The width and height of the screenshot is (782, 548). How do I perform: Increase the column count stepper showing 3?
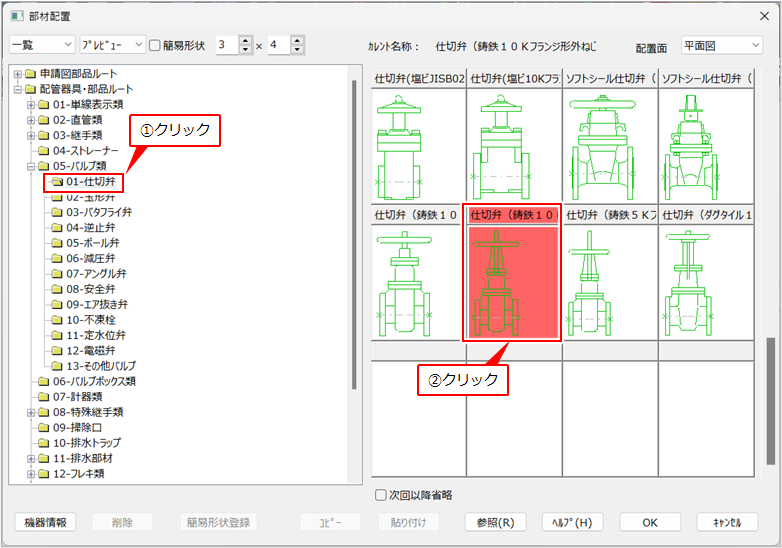246,40
